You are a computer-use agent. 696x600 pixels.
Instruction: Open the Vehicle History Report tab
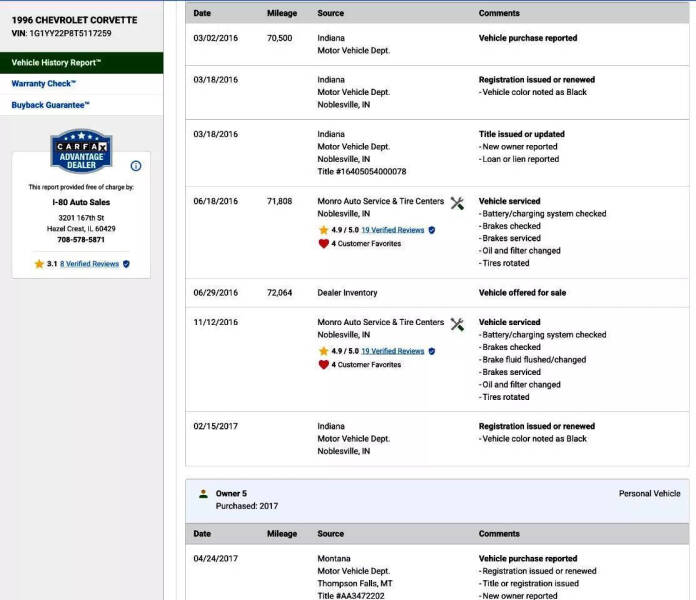coord(56,63)
